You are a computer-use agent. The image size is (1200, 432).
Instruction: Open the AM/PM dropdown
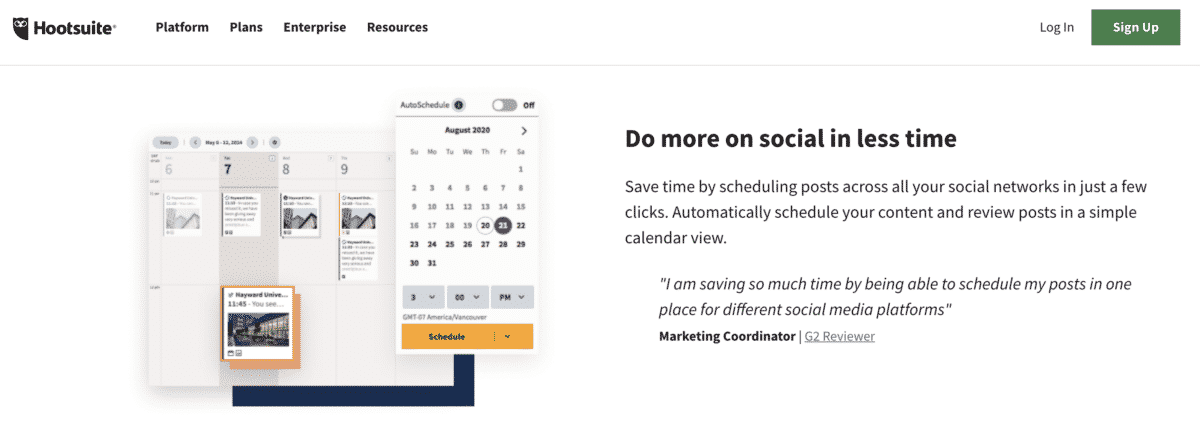click(512, 297)
